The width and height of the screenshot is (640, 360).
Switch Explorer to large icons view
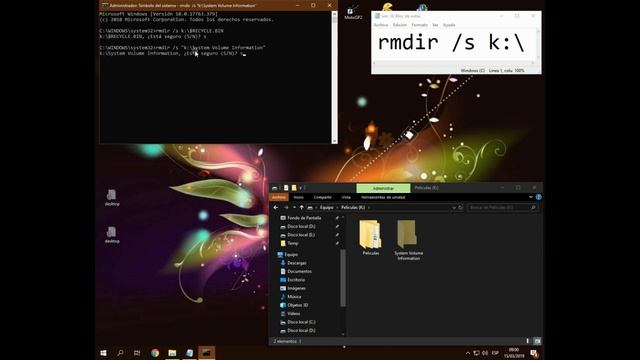click(x=537, y=341)
